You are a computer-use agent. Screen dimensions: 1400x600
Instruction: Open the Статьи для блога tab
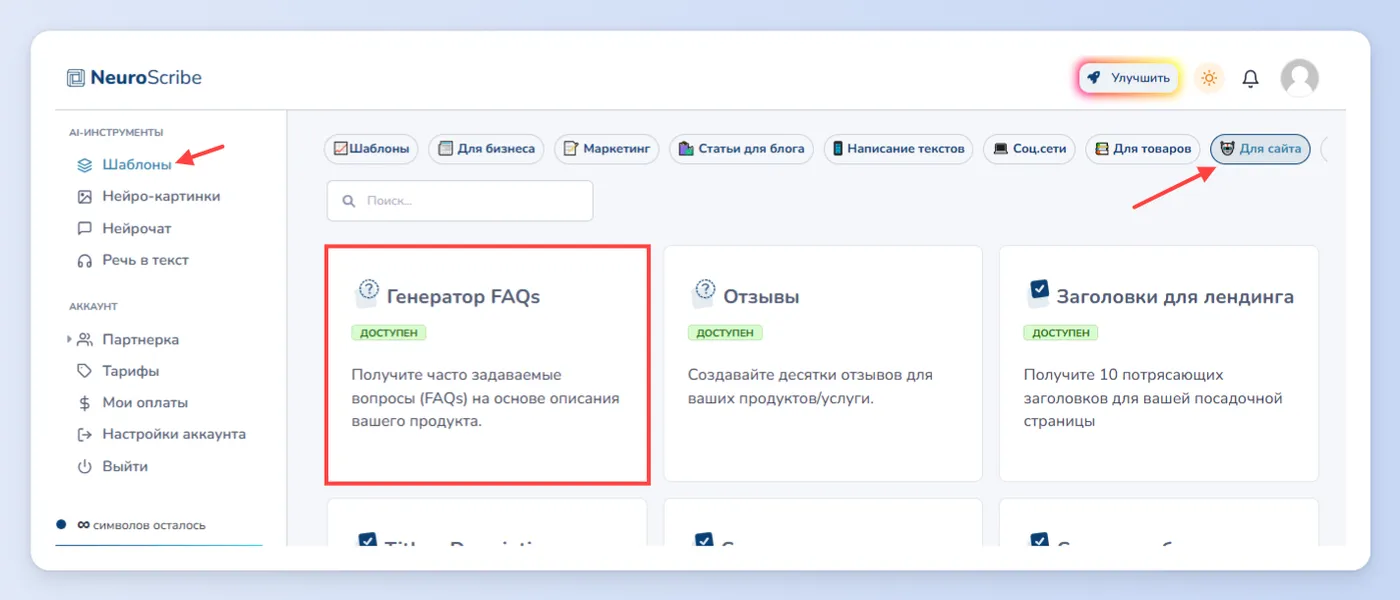coord(741,149)
